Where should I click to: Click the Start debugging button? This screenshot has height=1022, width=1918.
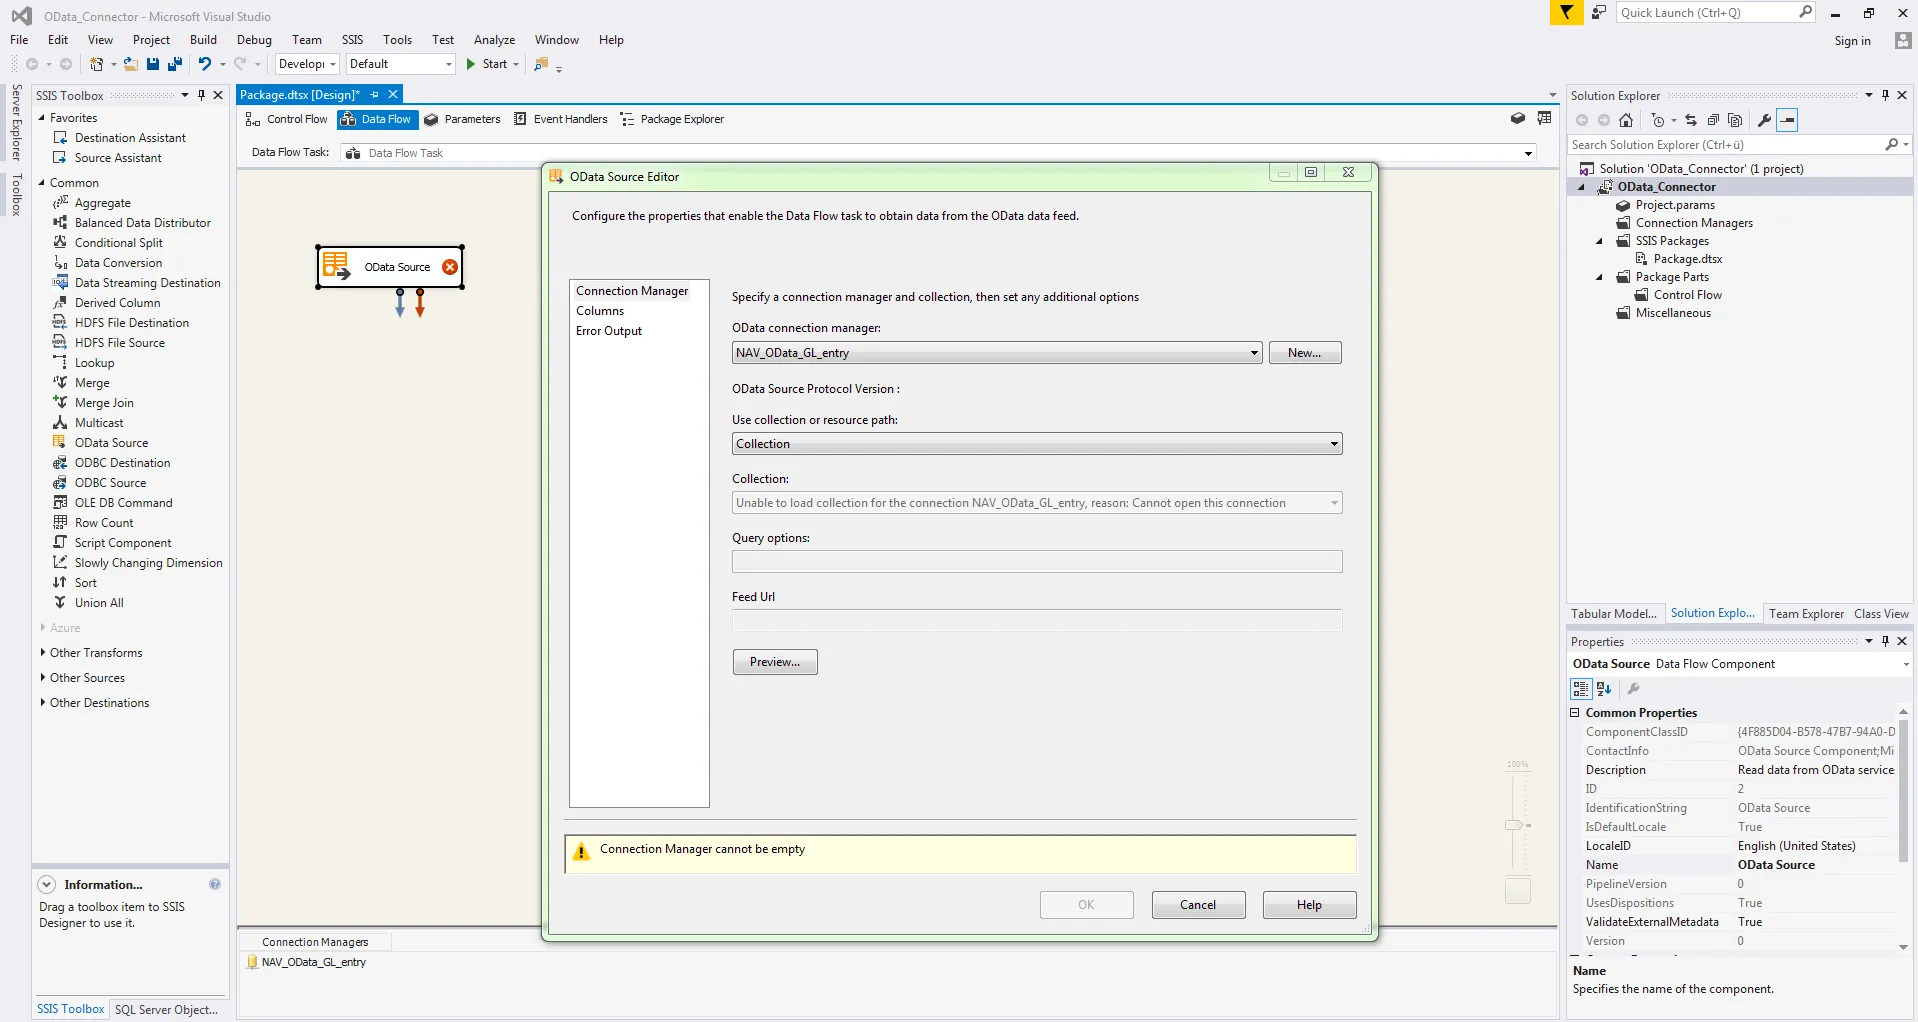click(486, 64)
